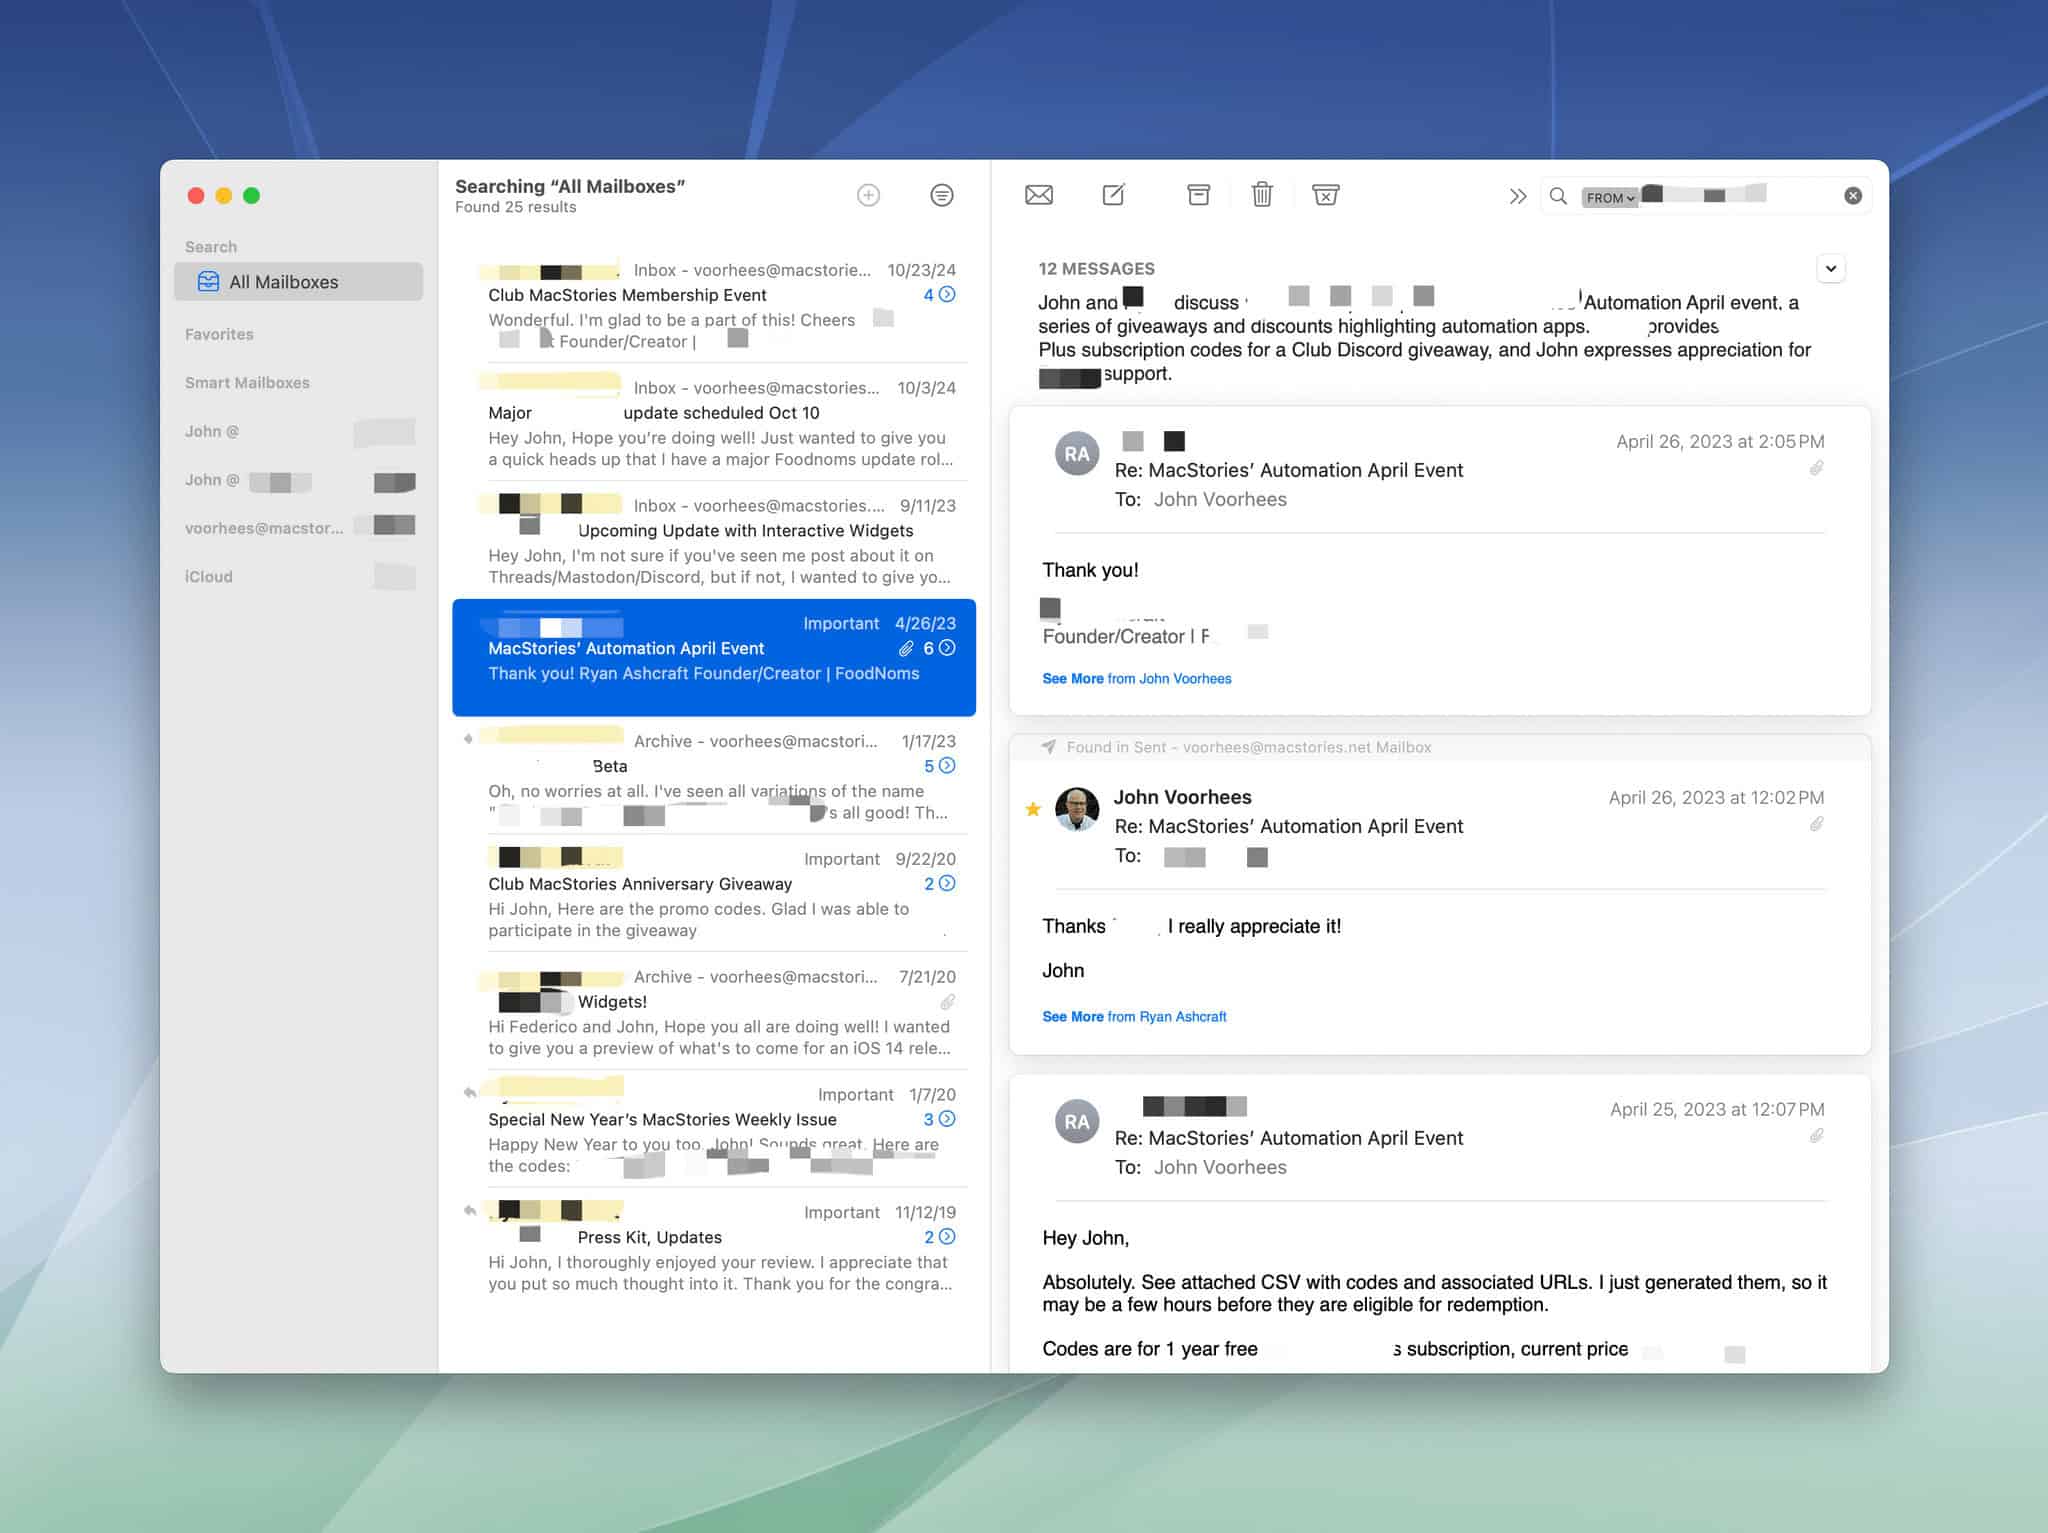This screenshot has width=2048, height=1533.
Task: Expand thread count 5 on Beta message
Action: [x=940, y=766]
